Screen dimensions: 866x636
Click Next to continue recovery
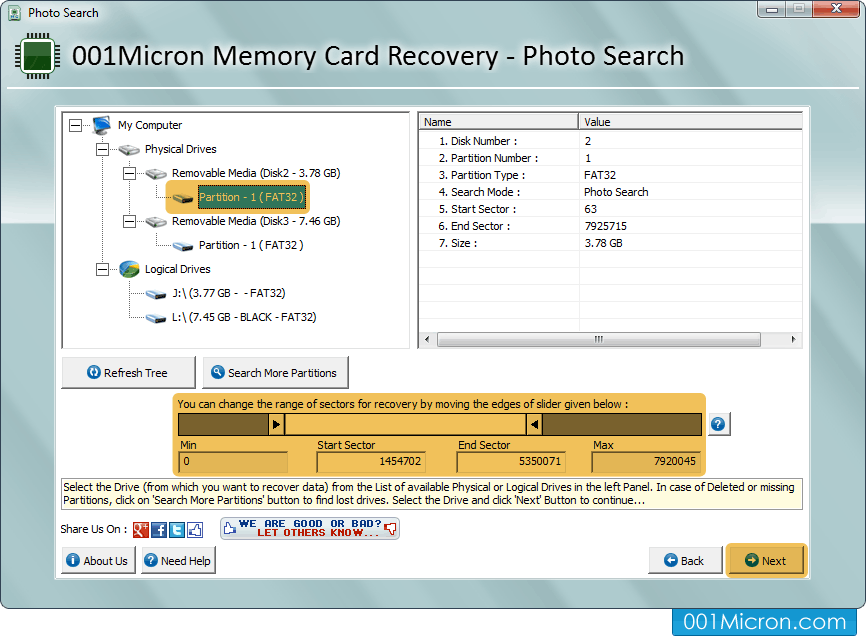pos(766,560)
